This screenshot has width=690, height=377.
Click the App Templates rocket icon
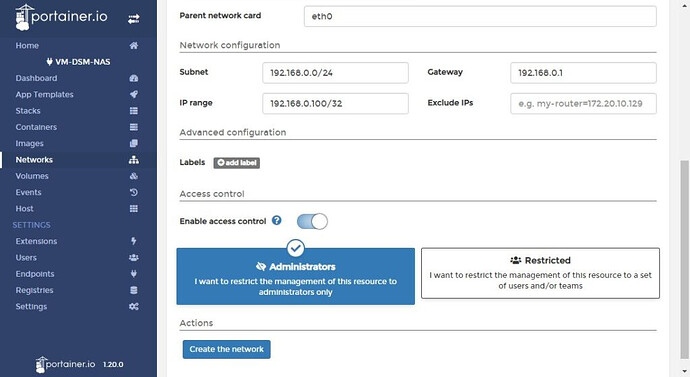pos(134,94)
